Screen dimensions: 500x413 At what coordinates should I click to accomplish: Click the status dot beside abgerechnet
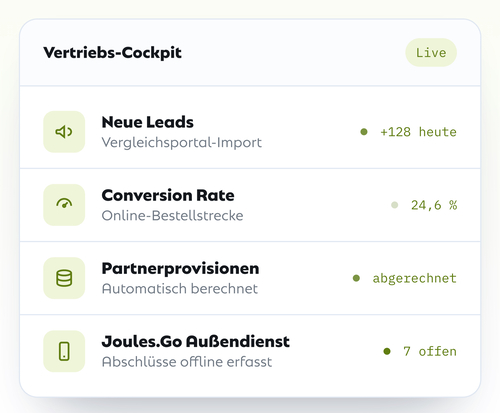pos(356,278)
